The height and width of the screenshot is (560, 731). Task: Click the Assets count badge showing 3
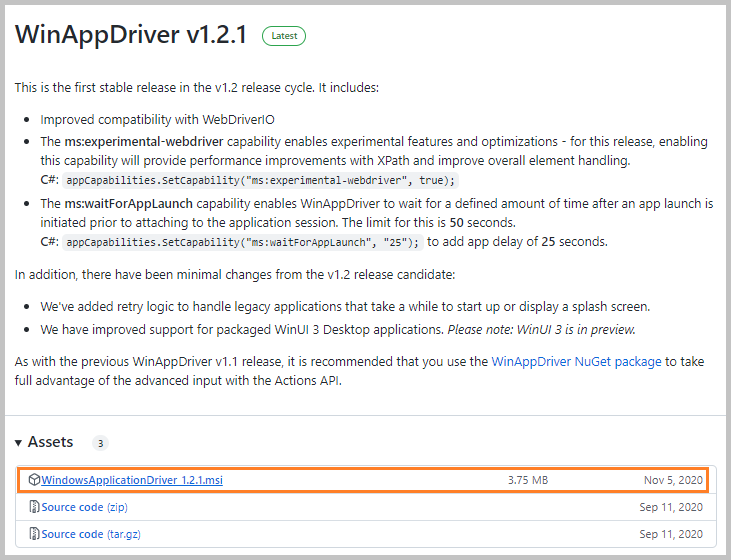(x=100, y=443)
